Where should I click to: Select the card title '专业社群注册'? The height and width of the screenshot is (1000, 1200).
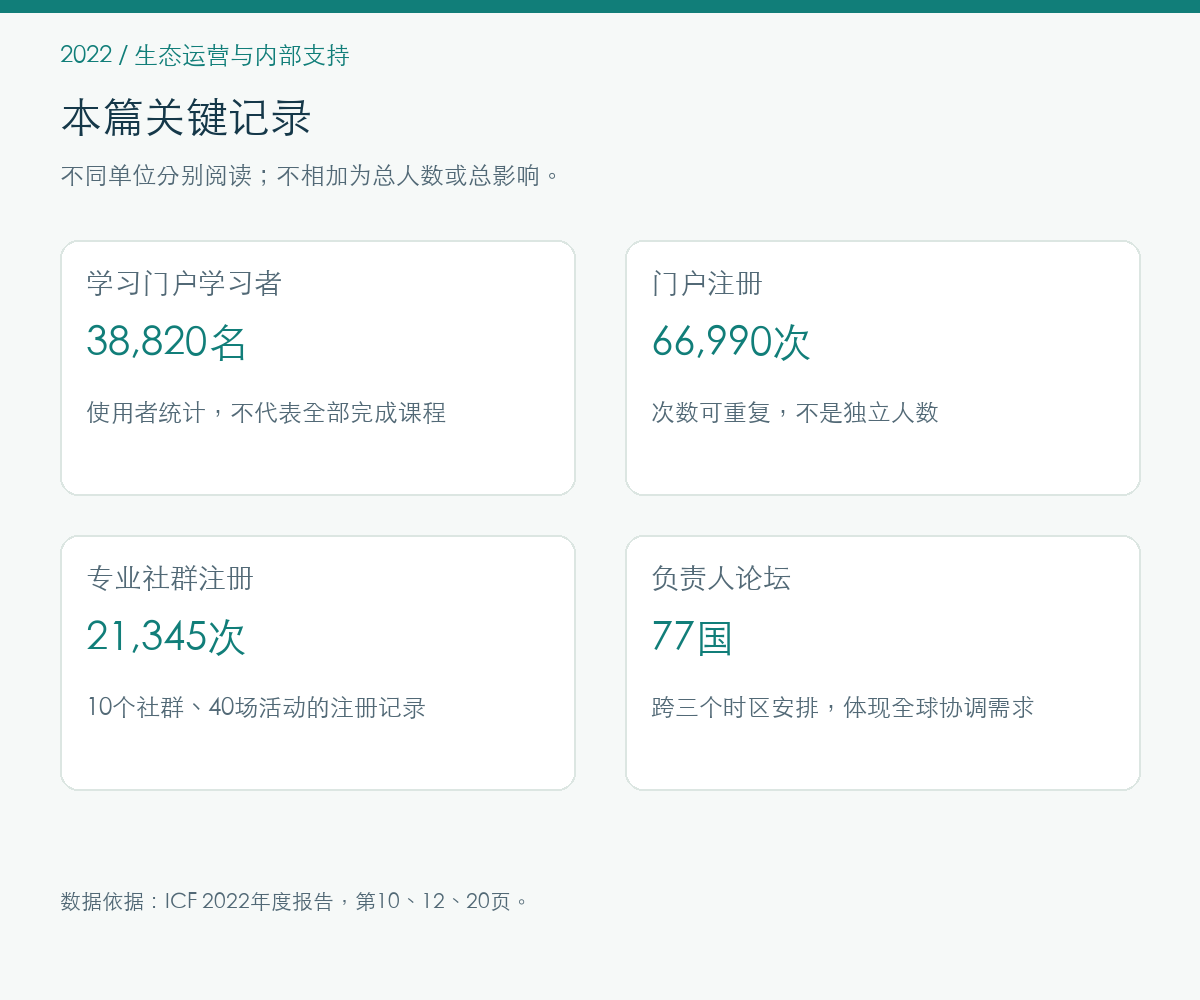click(170, 579)
